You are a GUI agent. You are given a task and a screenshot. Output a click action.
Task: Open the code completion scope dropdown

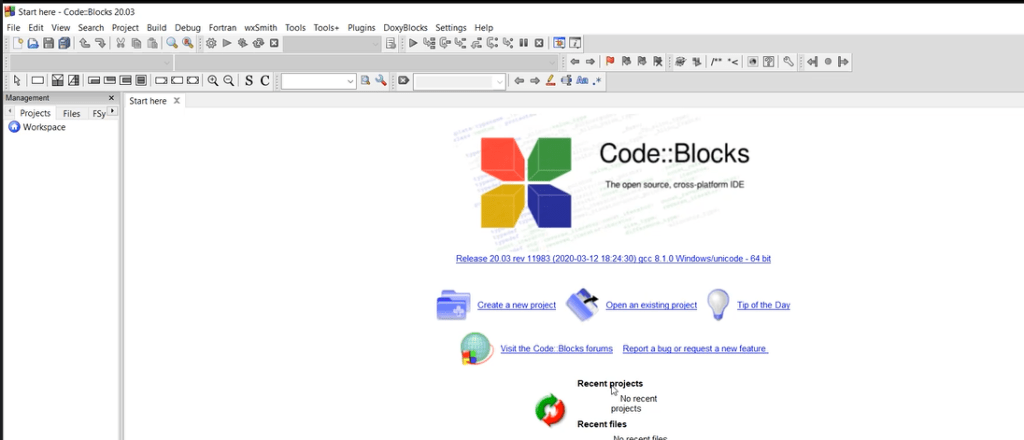[x=91, y=62]
